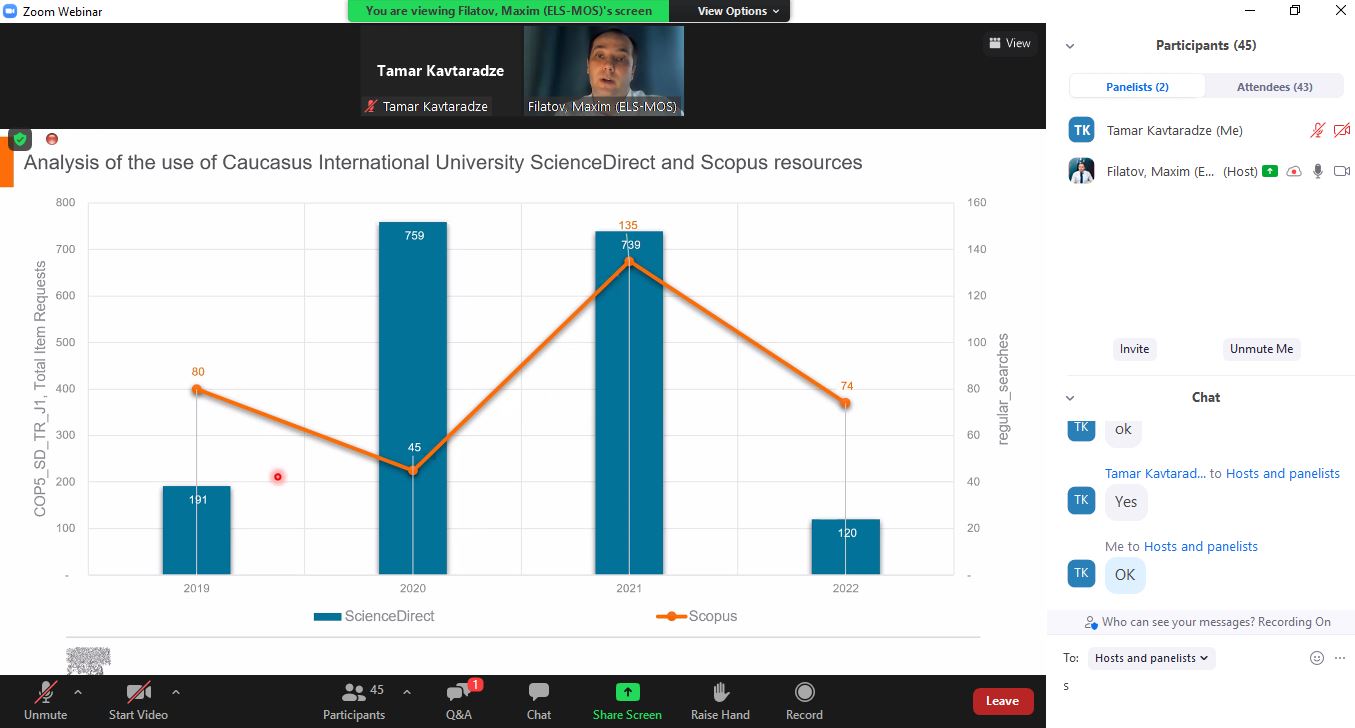Image resolution: width=1355 pixels, height=728 pixels.
Task: Click Filatov, Maxim's video thumbnail
Action: [603, 71]
